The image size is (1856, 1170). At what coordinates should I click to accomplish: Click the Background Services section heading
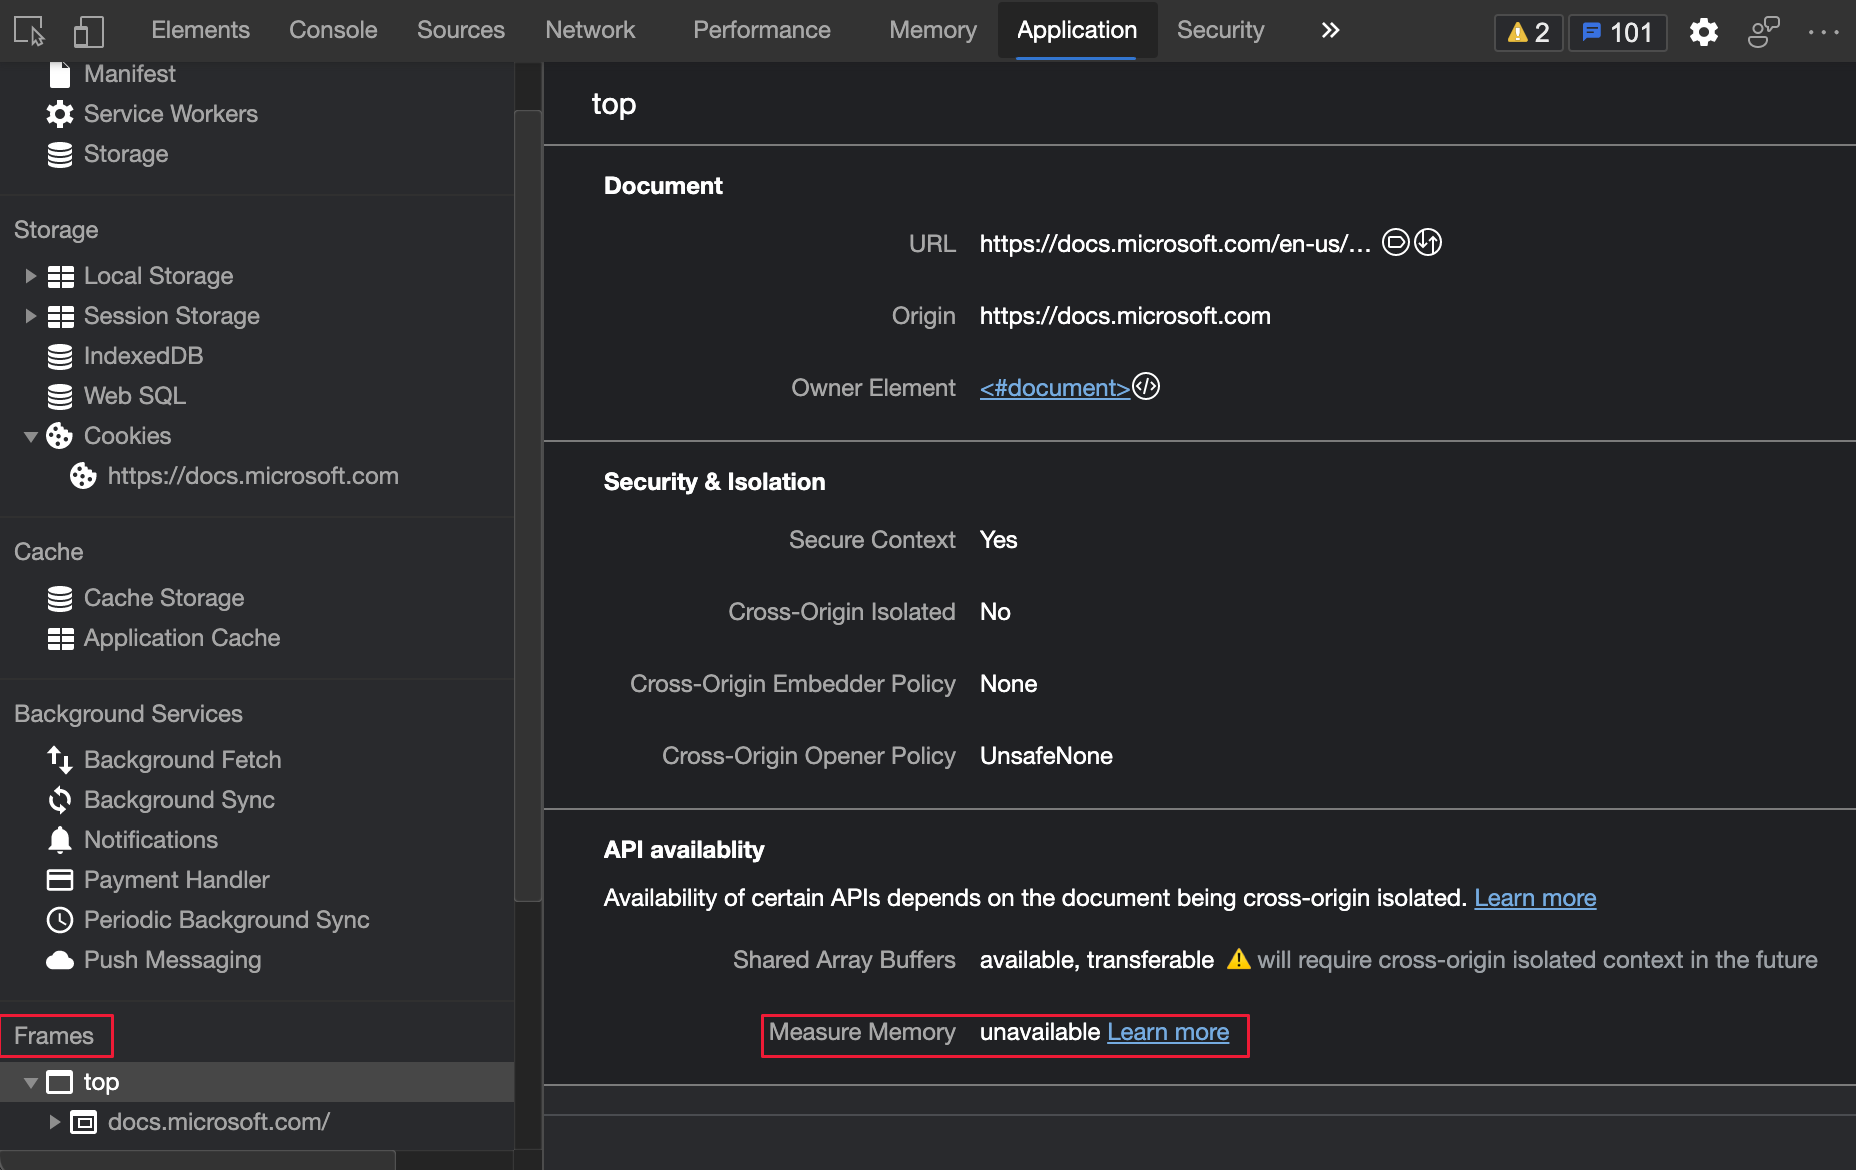point(128,714)
